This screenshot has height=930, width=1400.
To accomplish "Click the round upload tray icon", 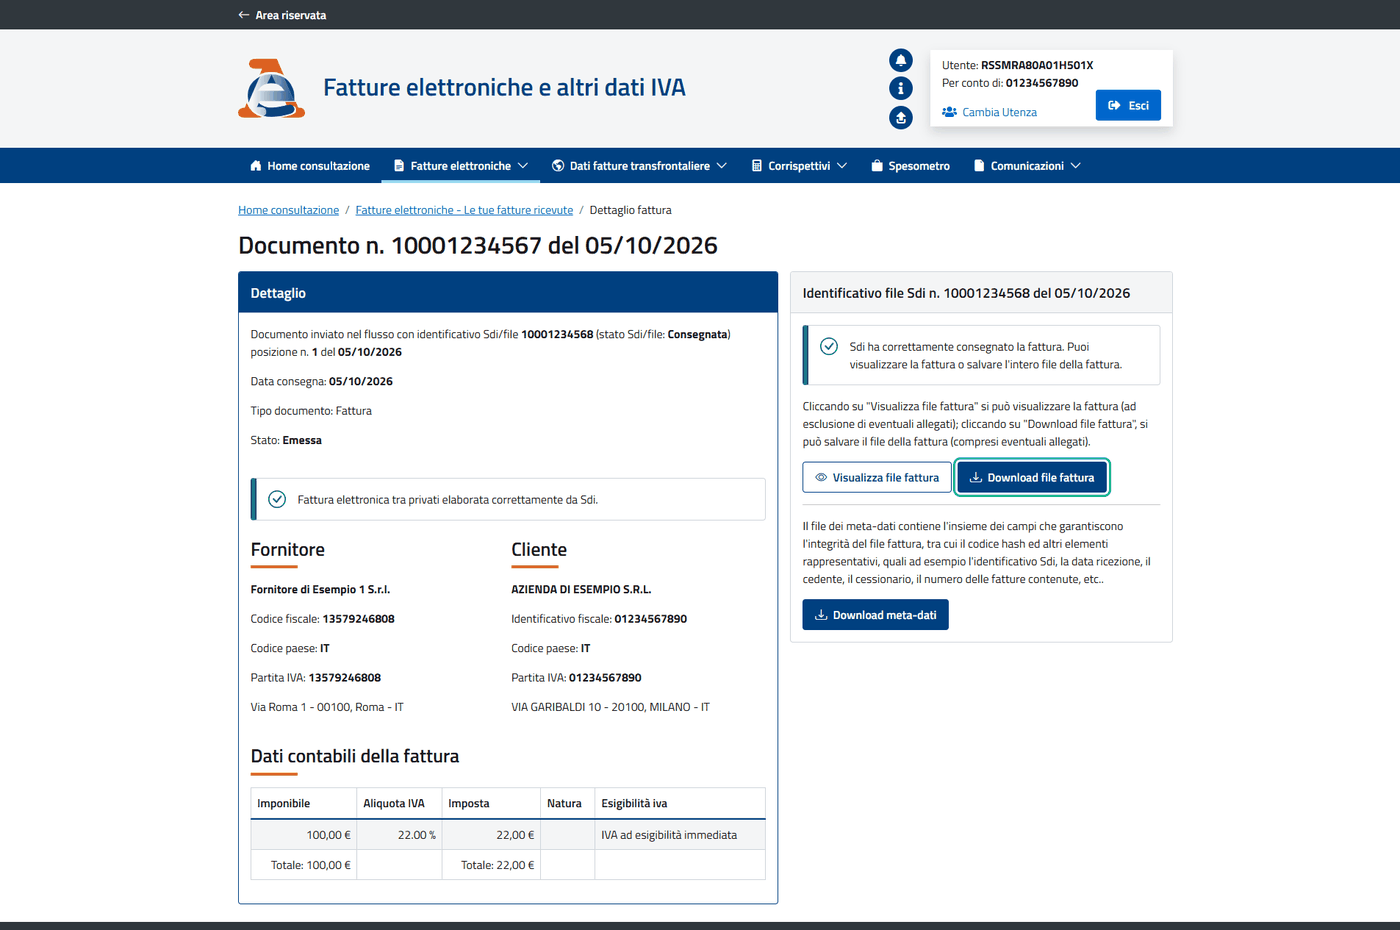I will [901, 118].
